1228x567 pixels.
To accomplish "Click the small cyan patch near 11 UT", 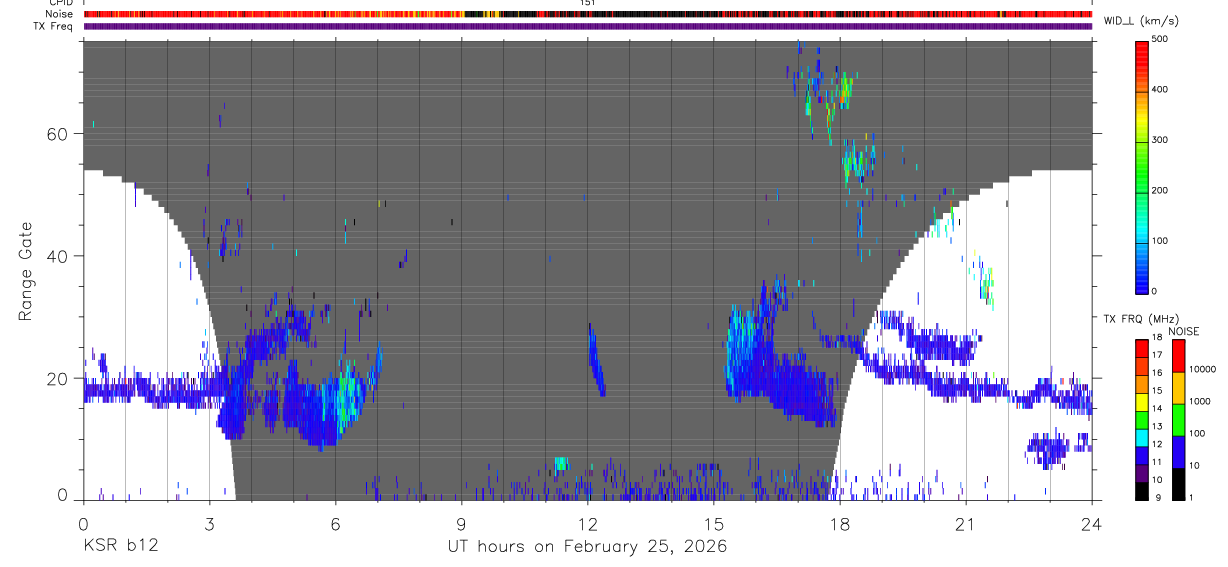I will (x=561, y=463).
